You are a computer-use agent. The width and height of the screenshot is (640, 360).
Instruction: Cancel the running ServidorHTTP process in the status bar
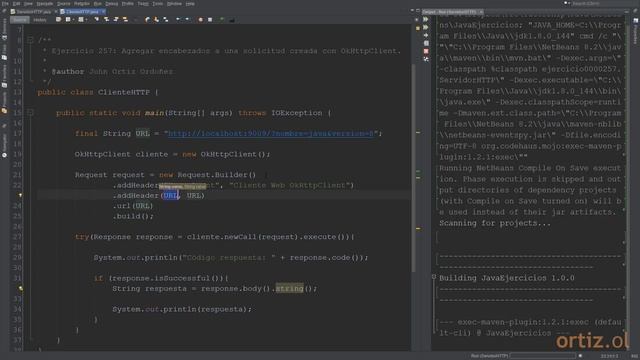(x=580, y=356)
